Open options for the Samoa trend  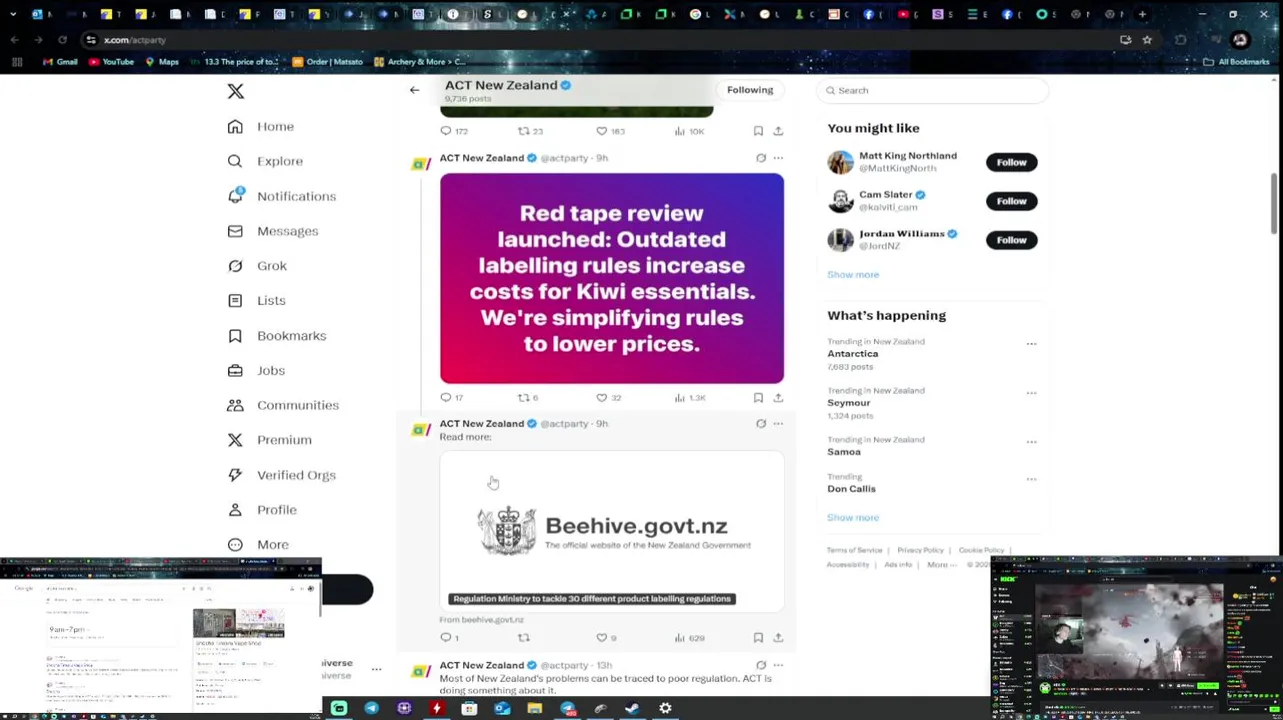[1031, 442]
